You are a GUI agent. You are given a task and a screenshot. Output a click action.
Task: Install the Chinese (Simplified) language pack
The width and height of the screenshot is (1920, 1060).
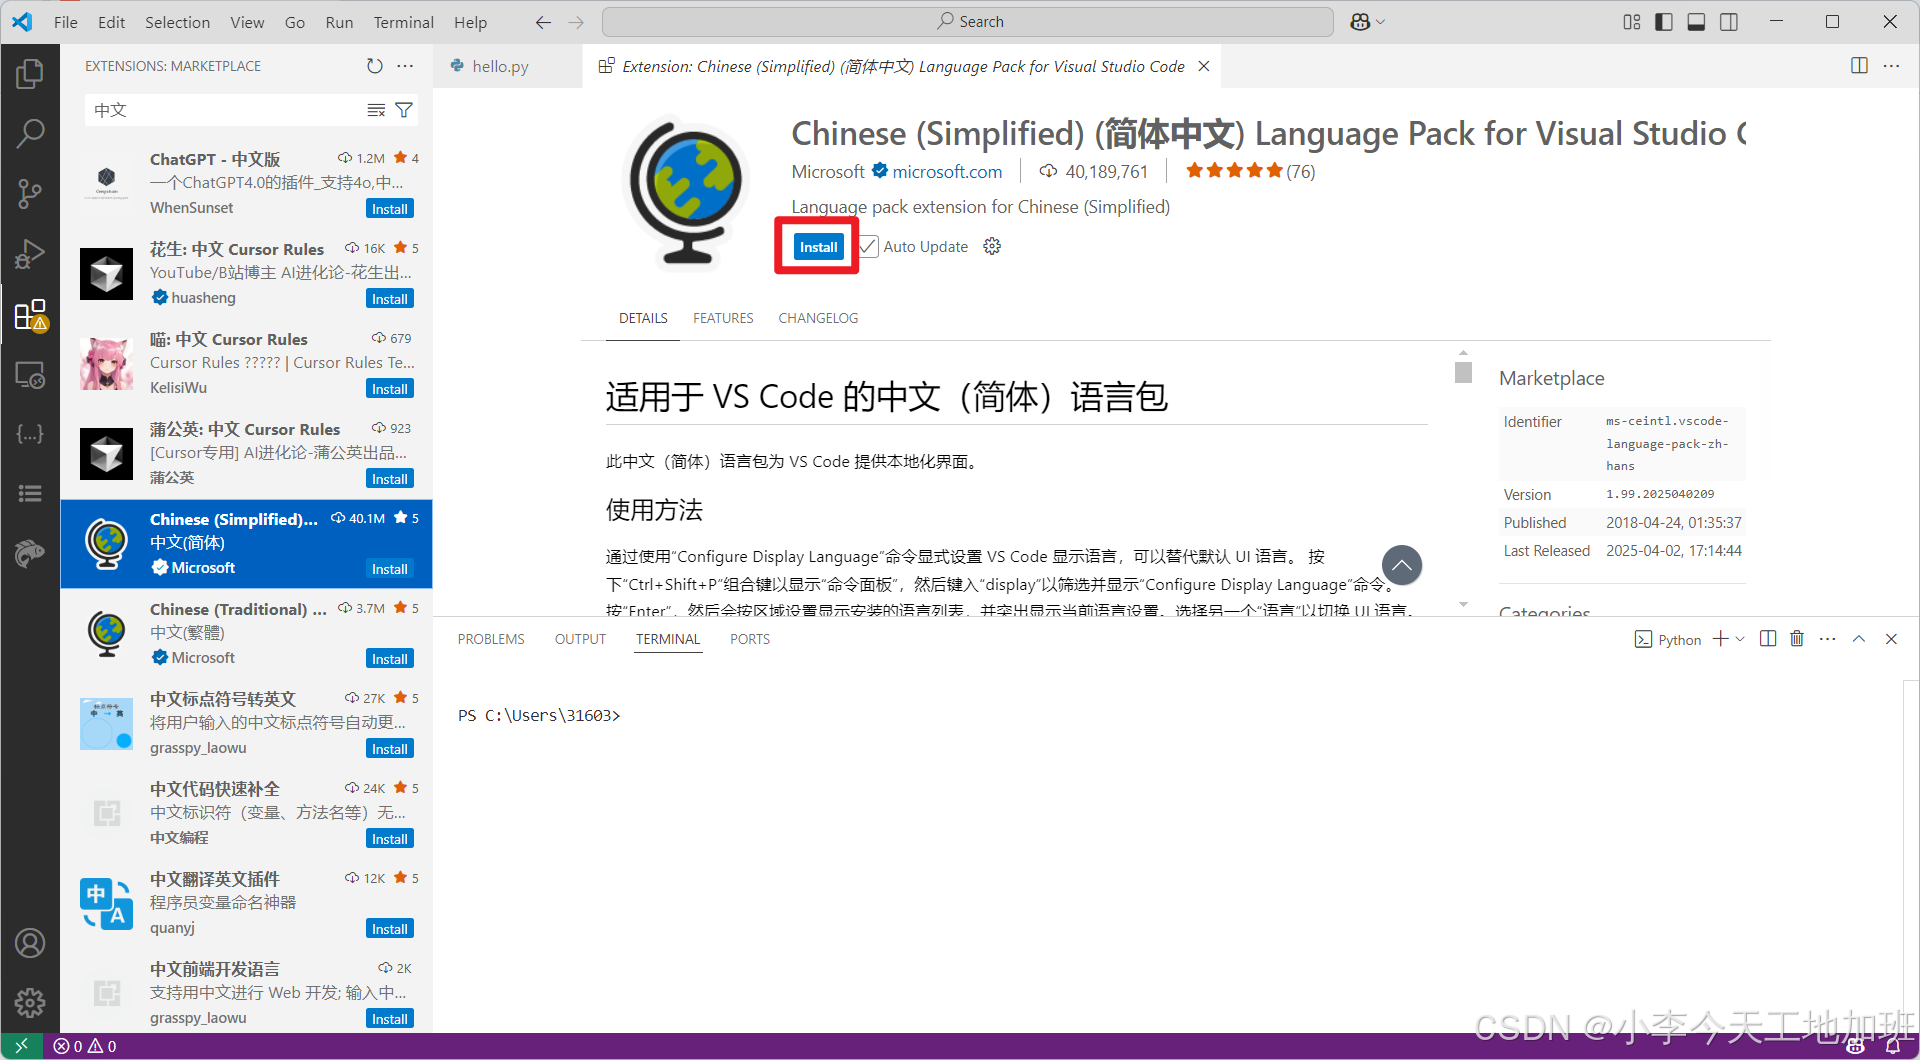pos(818,247)
